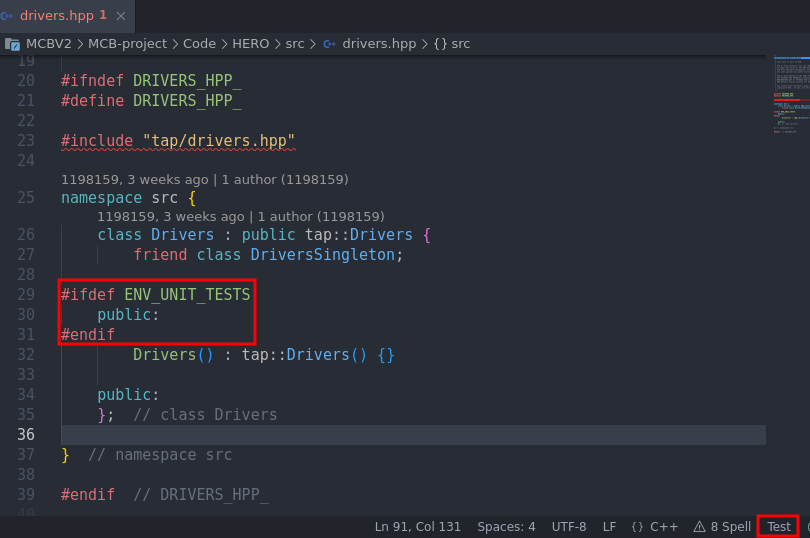This screenshot has height=538, width=810.
Task: Close the drivers.hpp editor tab
Action: [123, 15]
